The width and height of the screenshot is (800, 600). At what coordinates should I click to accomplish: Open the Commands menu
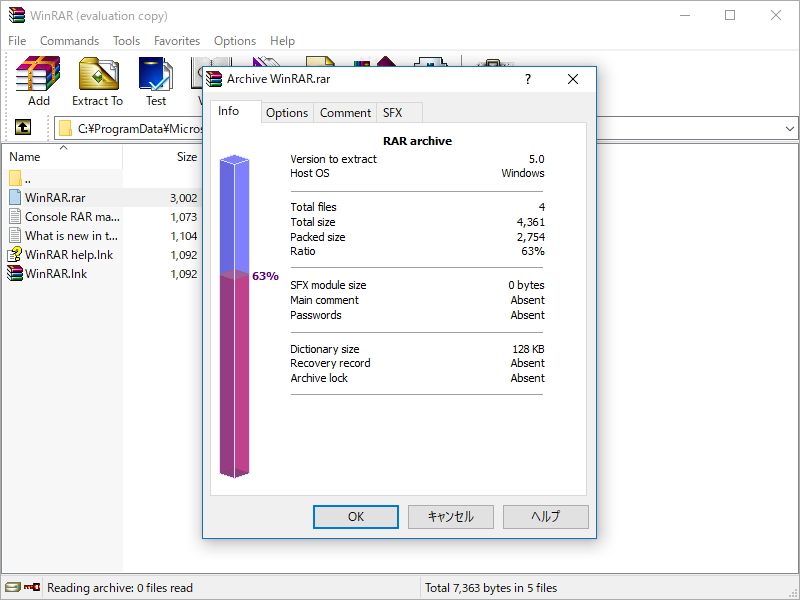click(x=69, y=41)
